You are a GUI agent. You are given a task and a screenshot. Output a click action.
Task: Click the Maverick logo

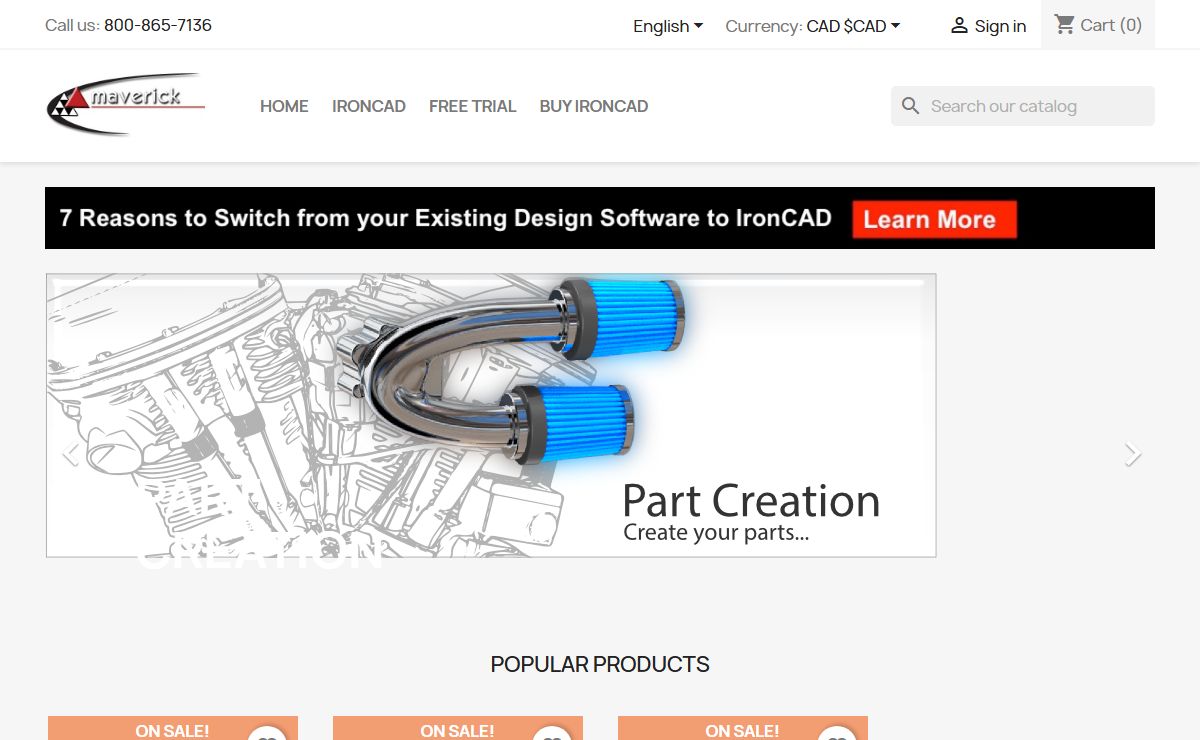pos(126,104)
